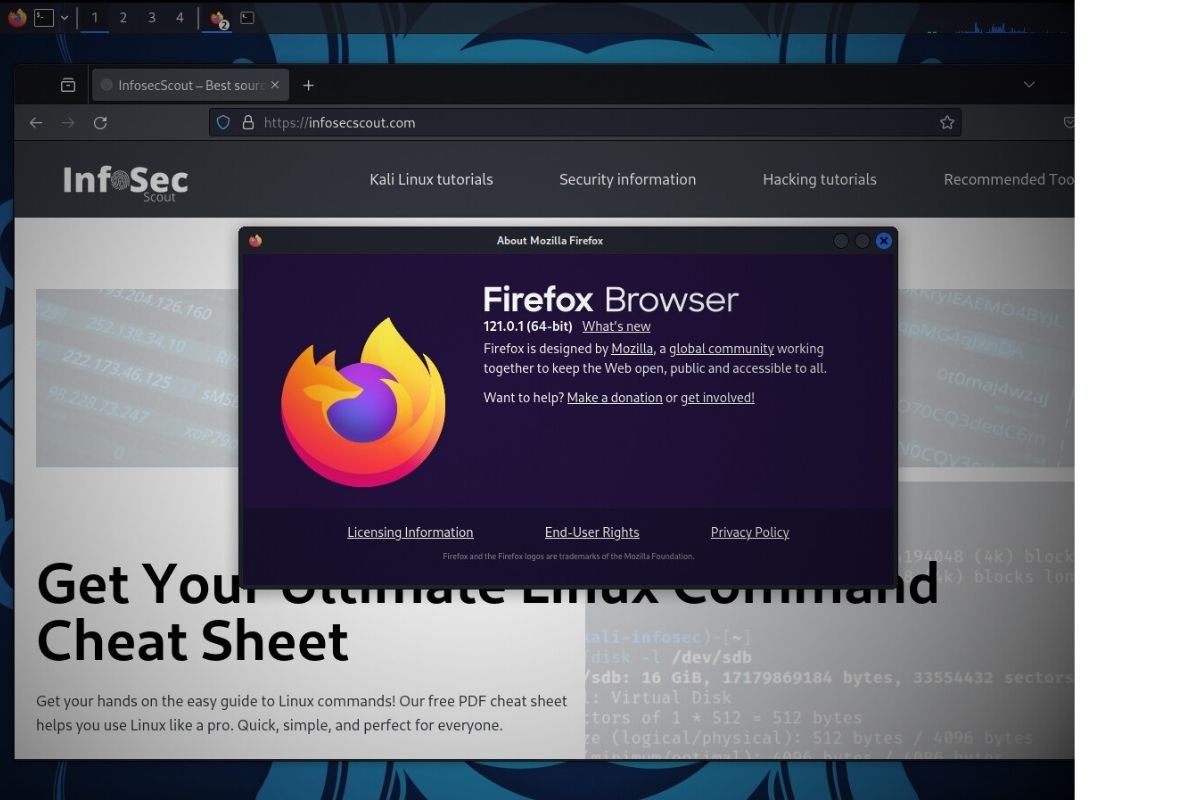
Task: Expand the terminal launcher dropdown arrow
Action: pyautogui.click(x=65, y=17)
